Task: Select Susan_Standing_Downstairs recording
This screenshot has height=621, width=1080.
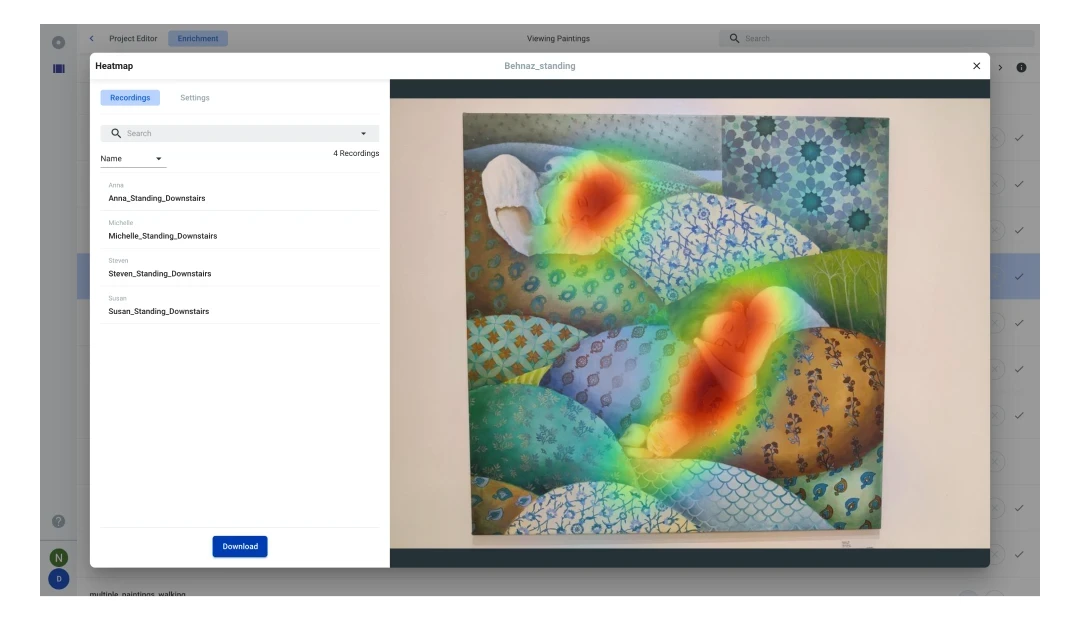Action: tap(240, 306)
